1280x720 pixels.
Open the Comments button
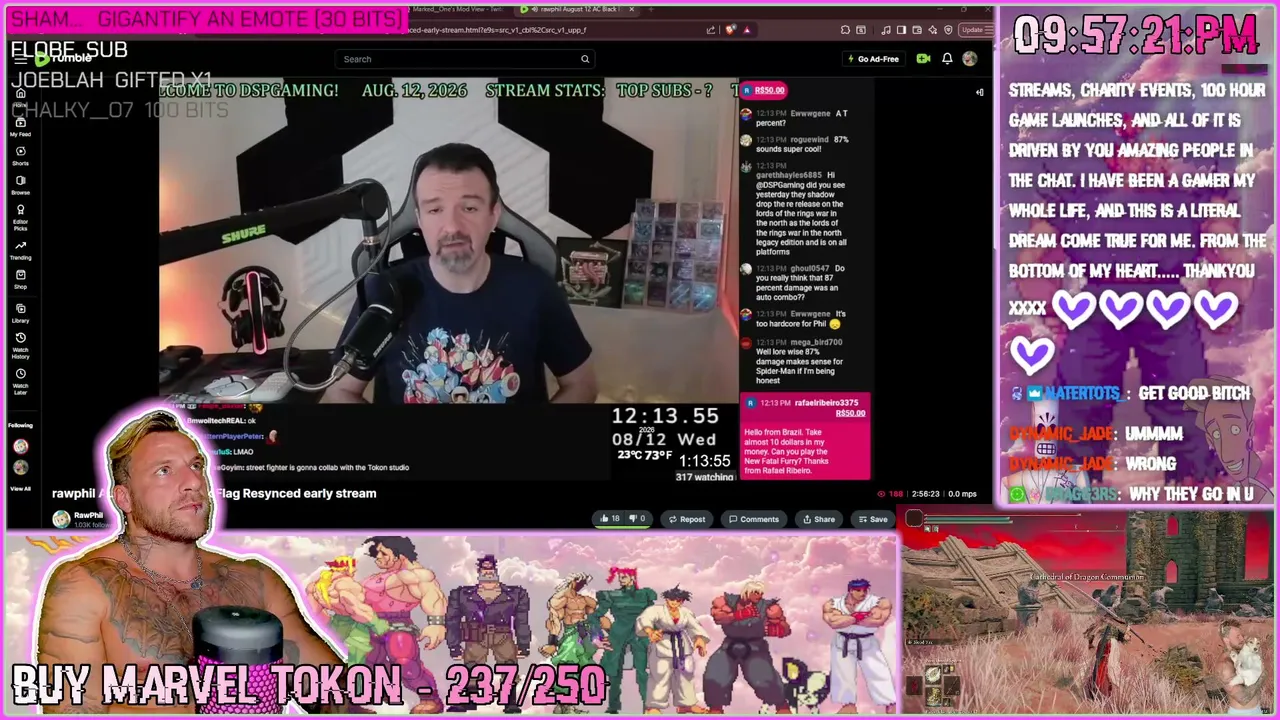754,519
